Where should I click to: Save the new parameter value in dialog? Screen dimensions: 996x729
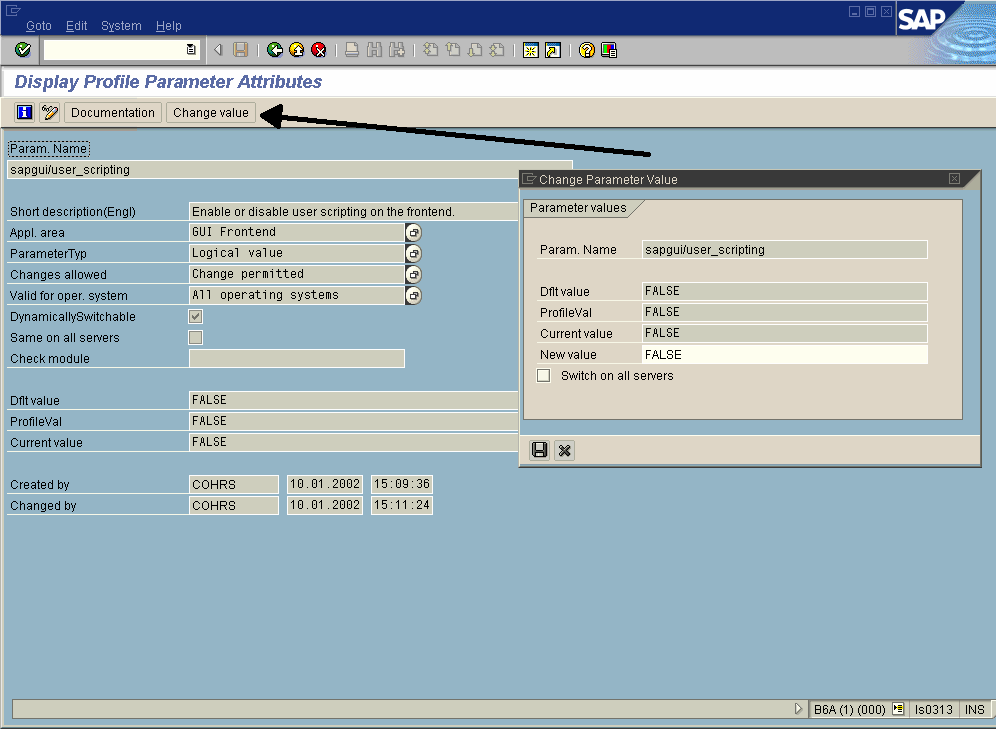pos(540,451)
